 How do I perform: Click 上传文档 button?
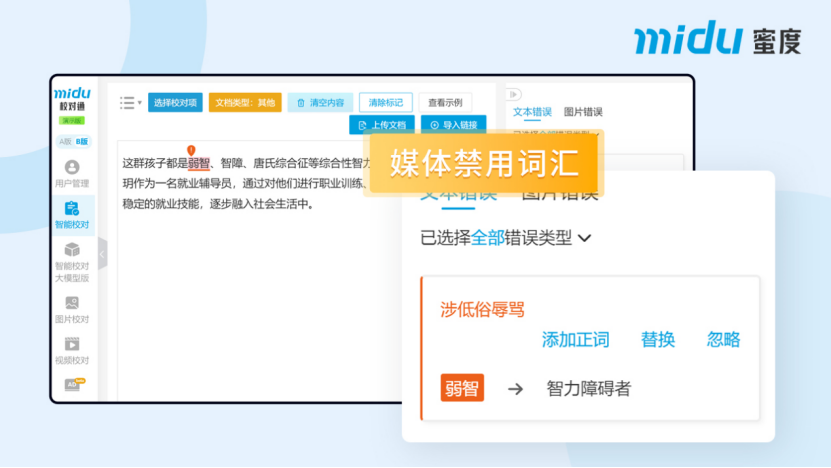382,125
